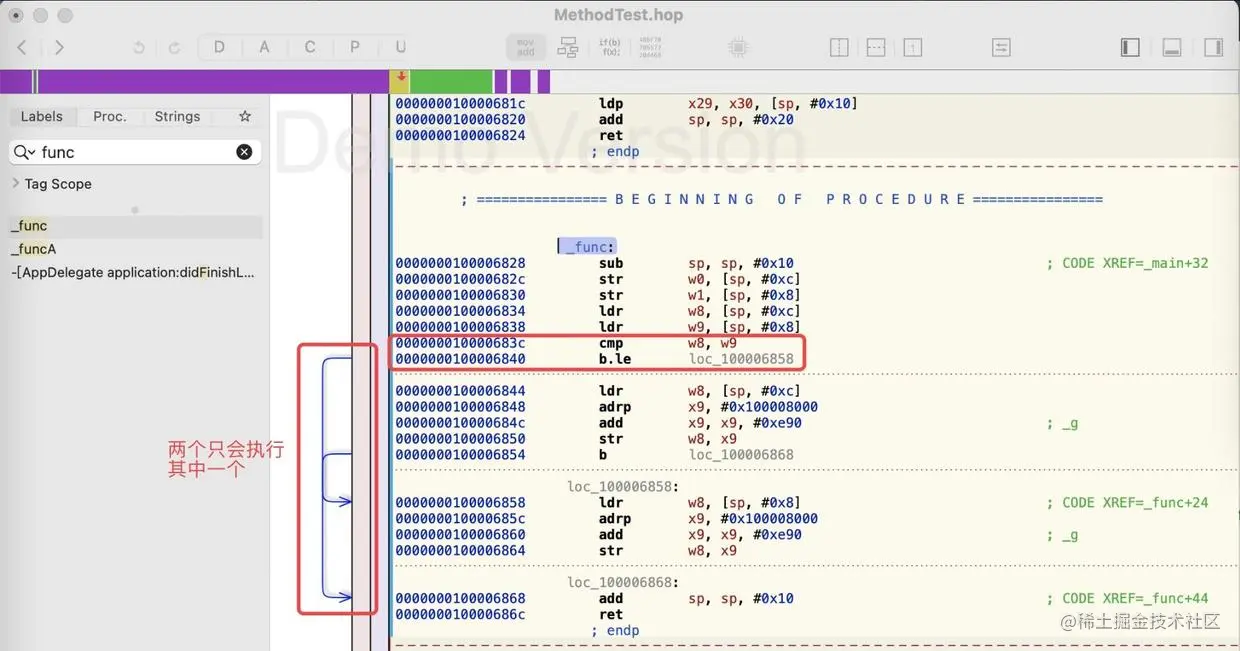The width and height of the screenshot is (1240, 651).
Task: Select the _funcA label in list
Action: 135,249
